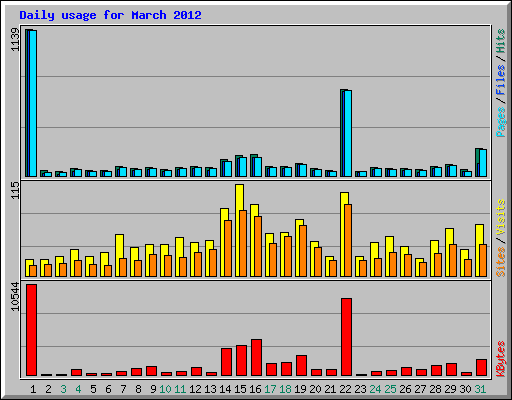Click day 21 on the x-axis
512x400 pixels.
330,389
